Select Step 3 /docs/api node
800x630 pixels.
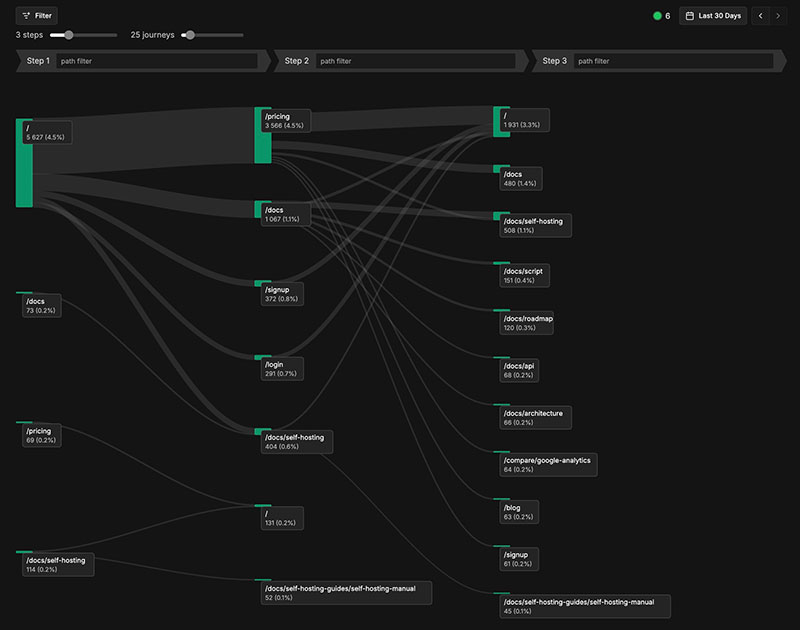pos(519,370)
